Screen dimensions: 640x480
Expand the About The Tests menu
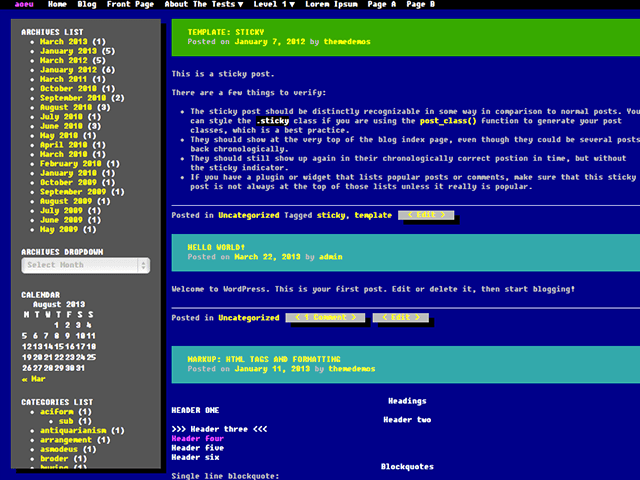point(204,4)
